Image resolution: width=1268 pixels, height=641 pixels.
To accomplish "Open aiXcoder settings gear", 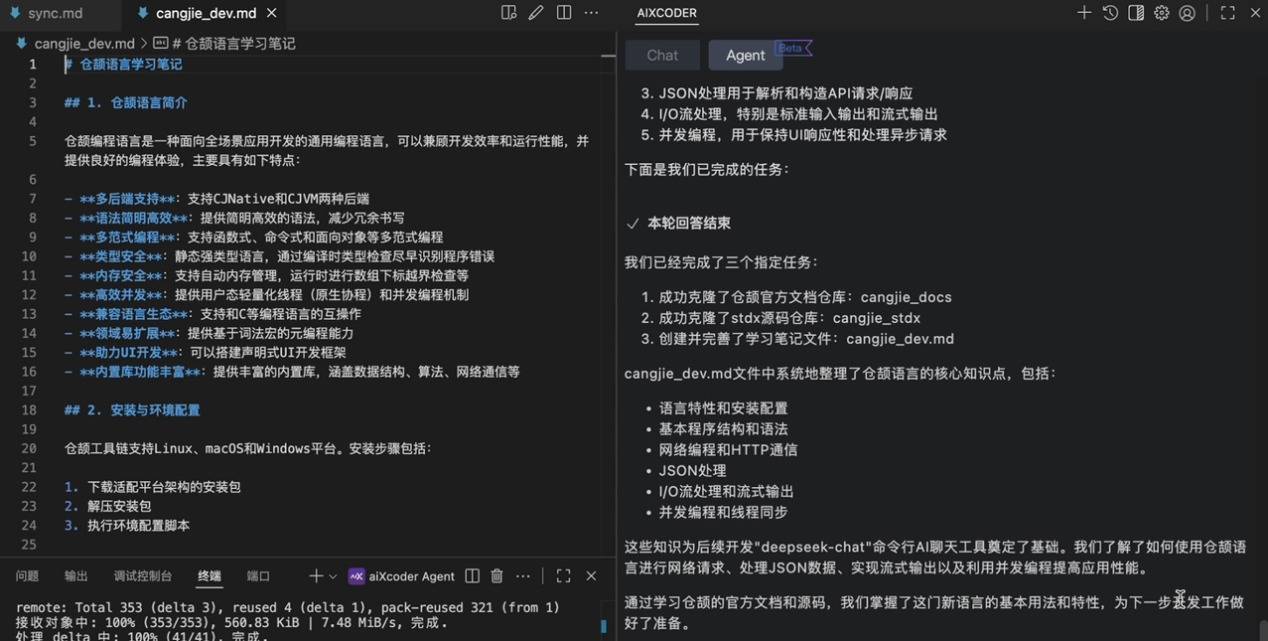I will (1161, 13).
